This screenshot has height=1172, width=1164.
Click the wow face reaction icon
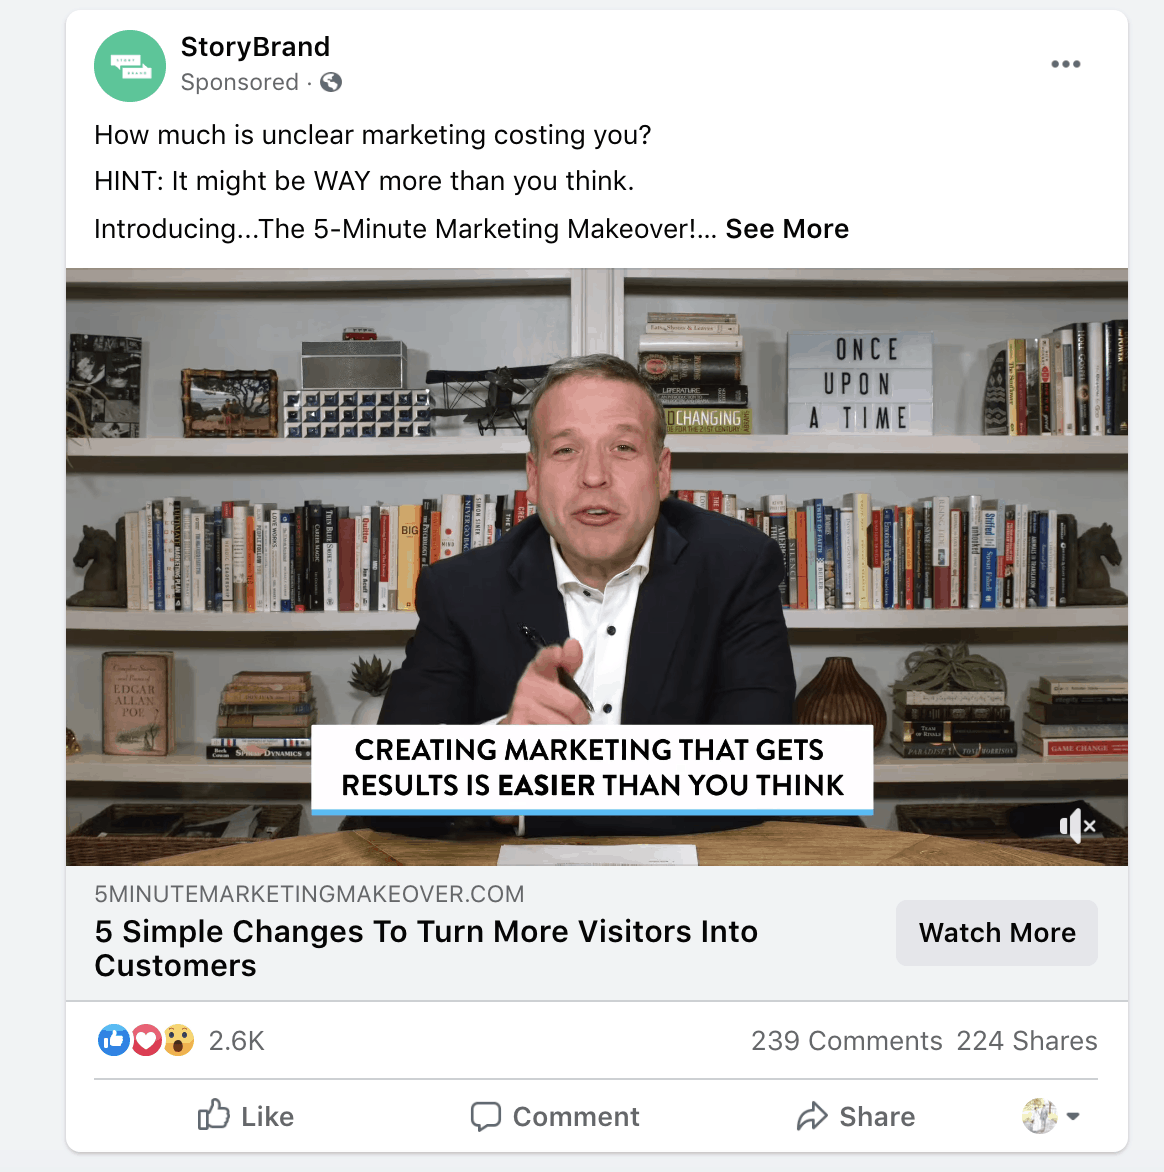click(x=179, y=1040)
